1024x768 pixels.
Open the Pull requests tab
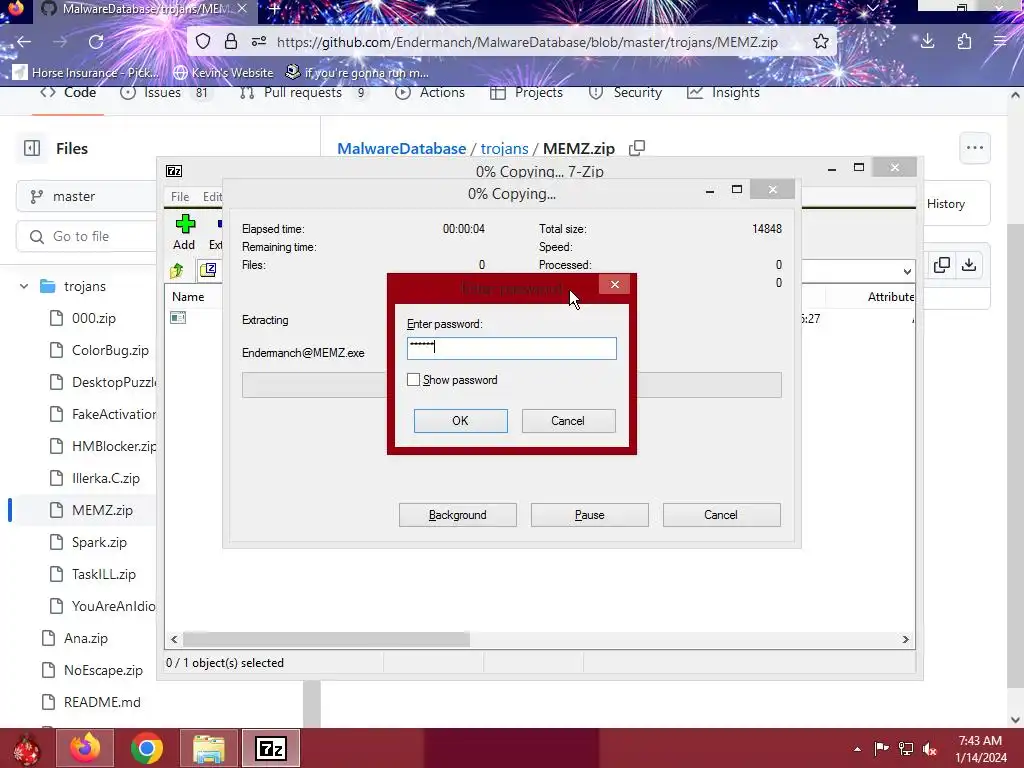click(303, 93)
